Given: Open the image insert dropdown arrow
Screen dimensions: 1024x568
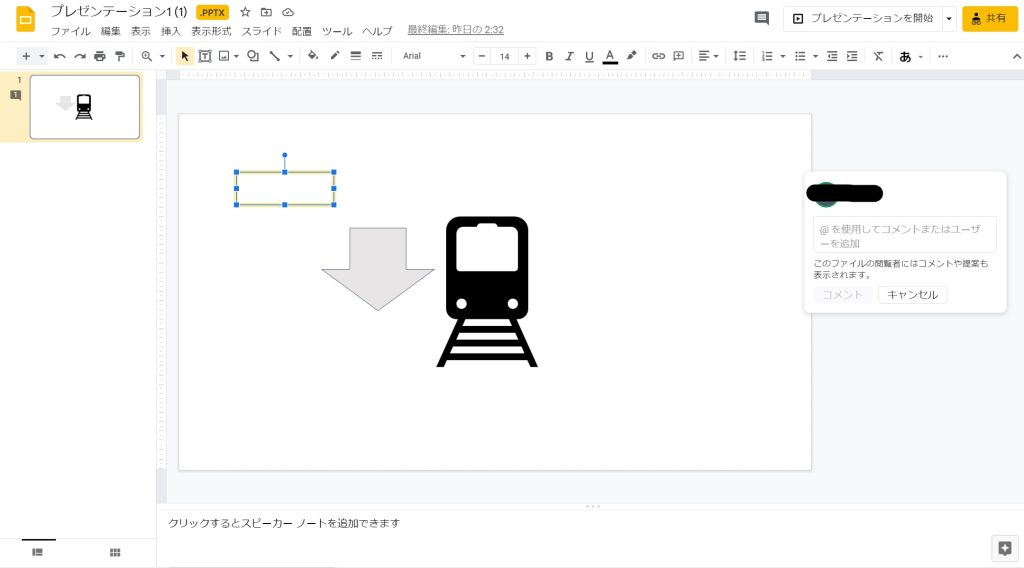Looking at the screenshot, I should 236,56.
